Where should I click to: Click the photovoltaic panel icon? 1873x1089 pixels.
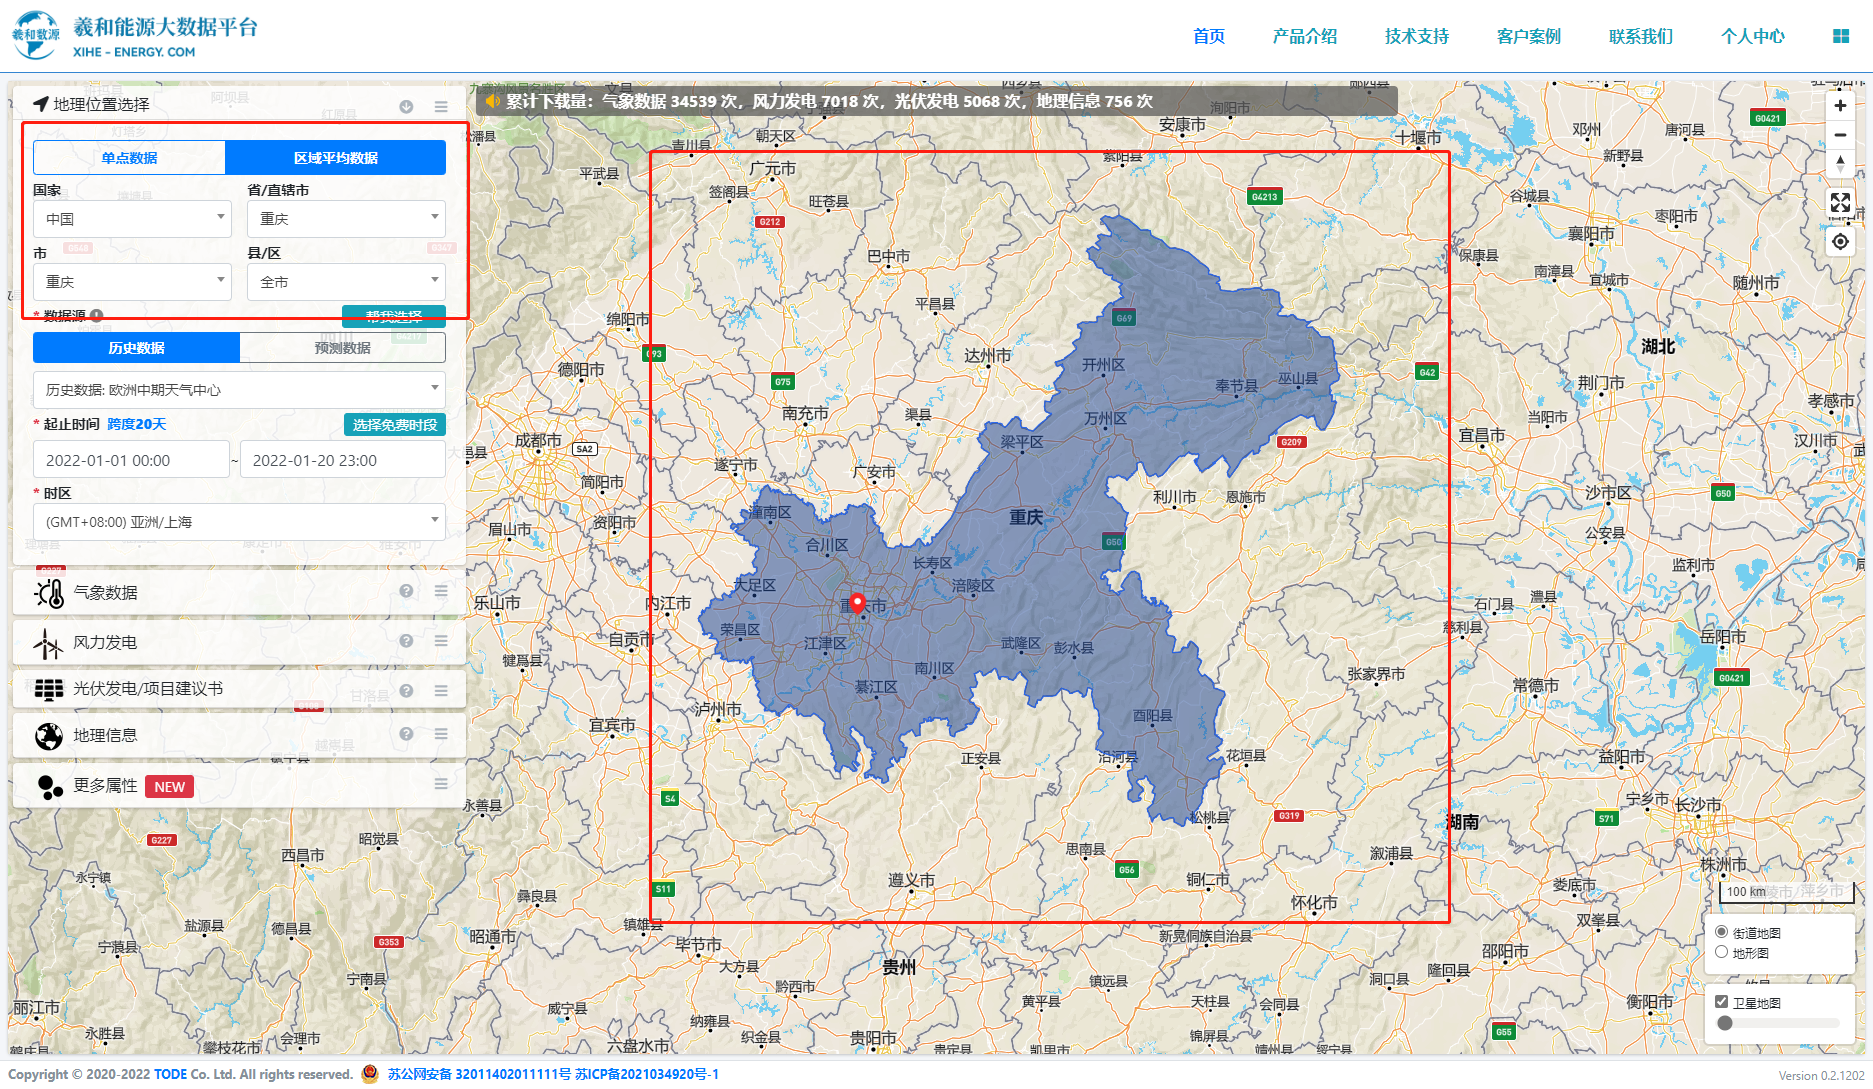[49, 689]
